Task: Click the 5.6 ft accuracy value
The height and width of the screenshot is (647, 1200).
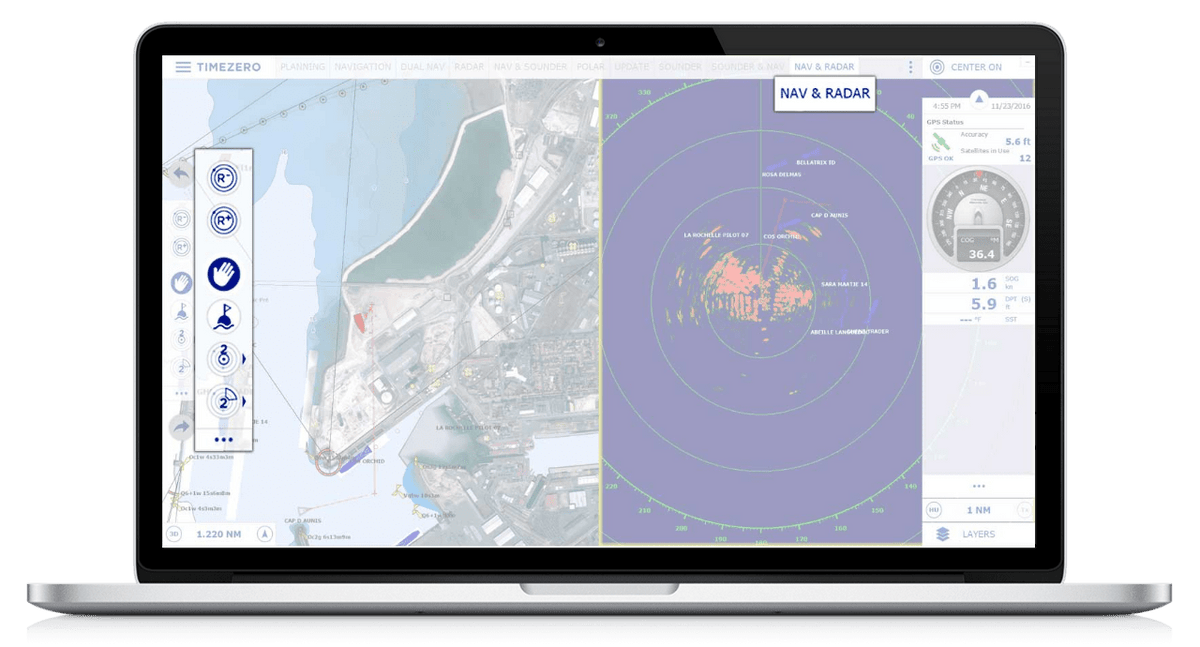Action: [1018, 142]
